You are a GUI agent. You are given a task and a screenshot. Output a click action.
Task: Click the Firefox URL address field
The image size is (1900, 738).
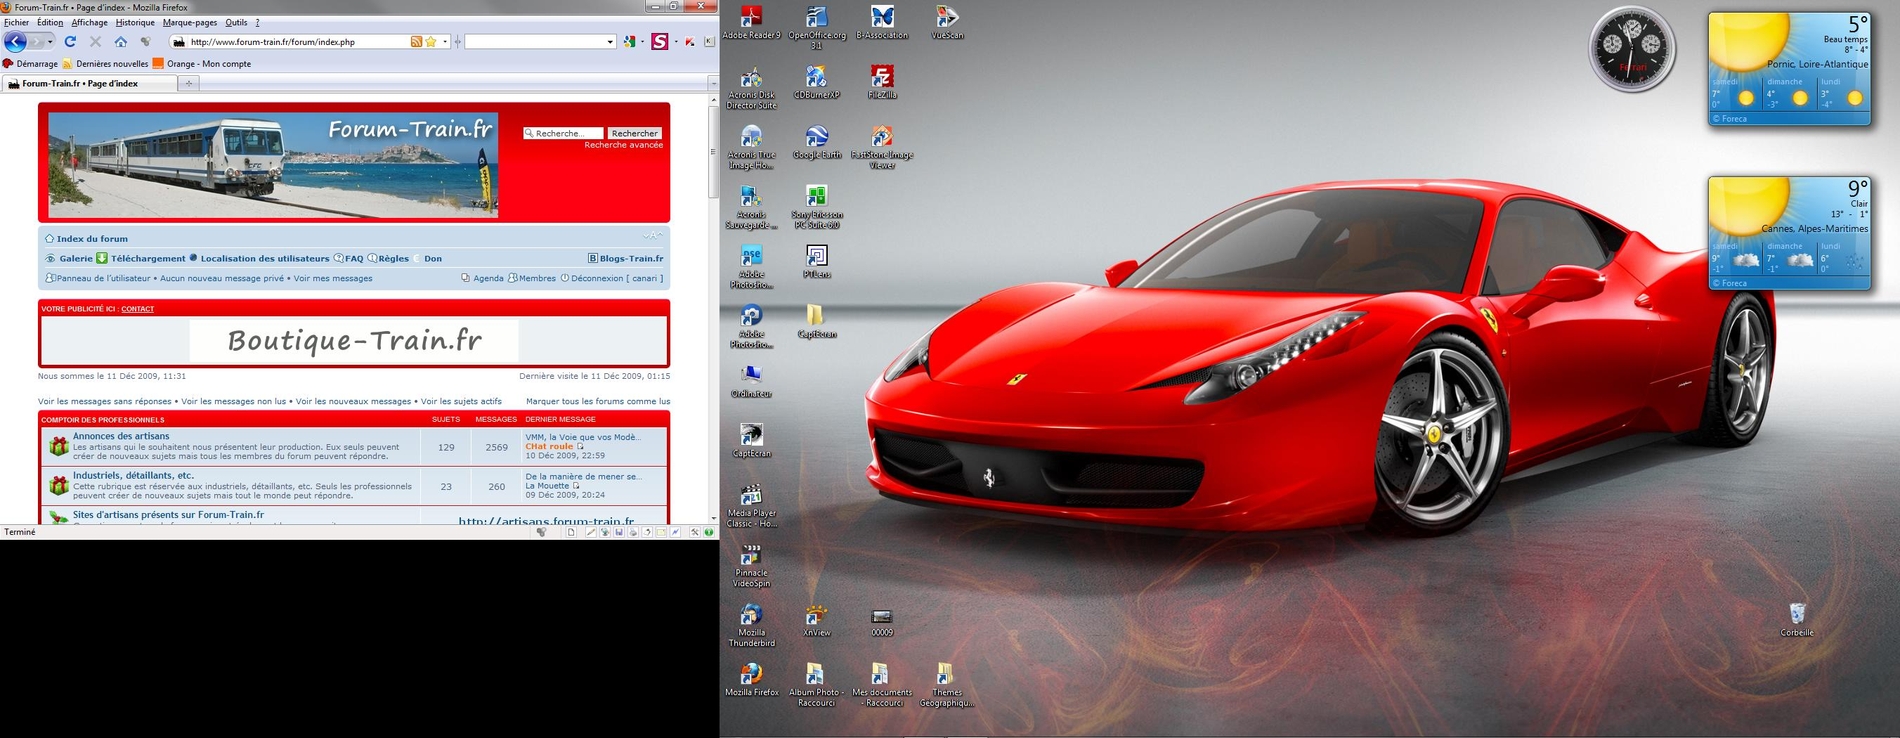click(298, 42)
